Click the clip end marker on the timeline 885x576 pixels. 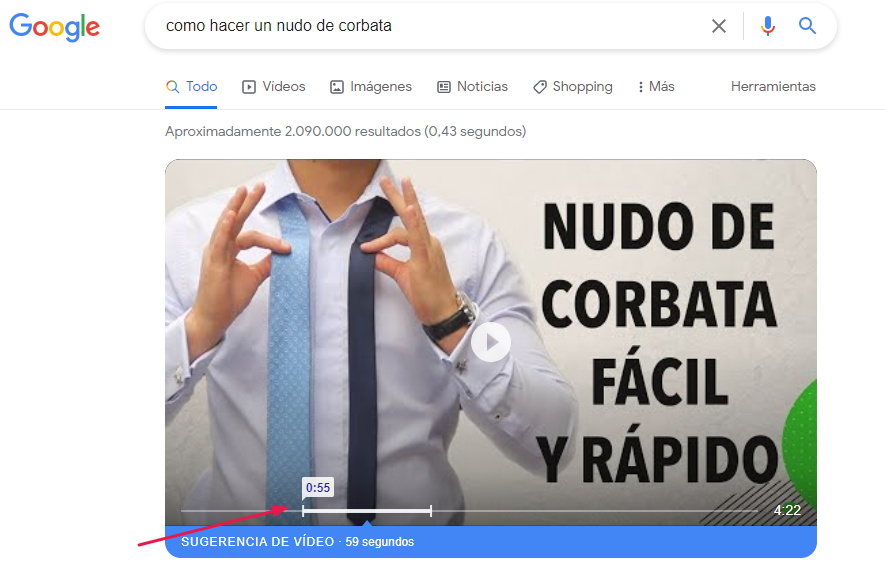click(x=431, y=511)
